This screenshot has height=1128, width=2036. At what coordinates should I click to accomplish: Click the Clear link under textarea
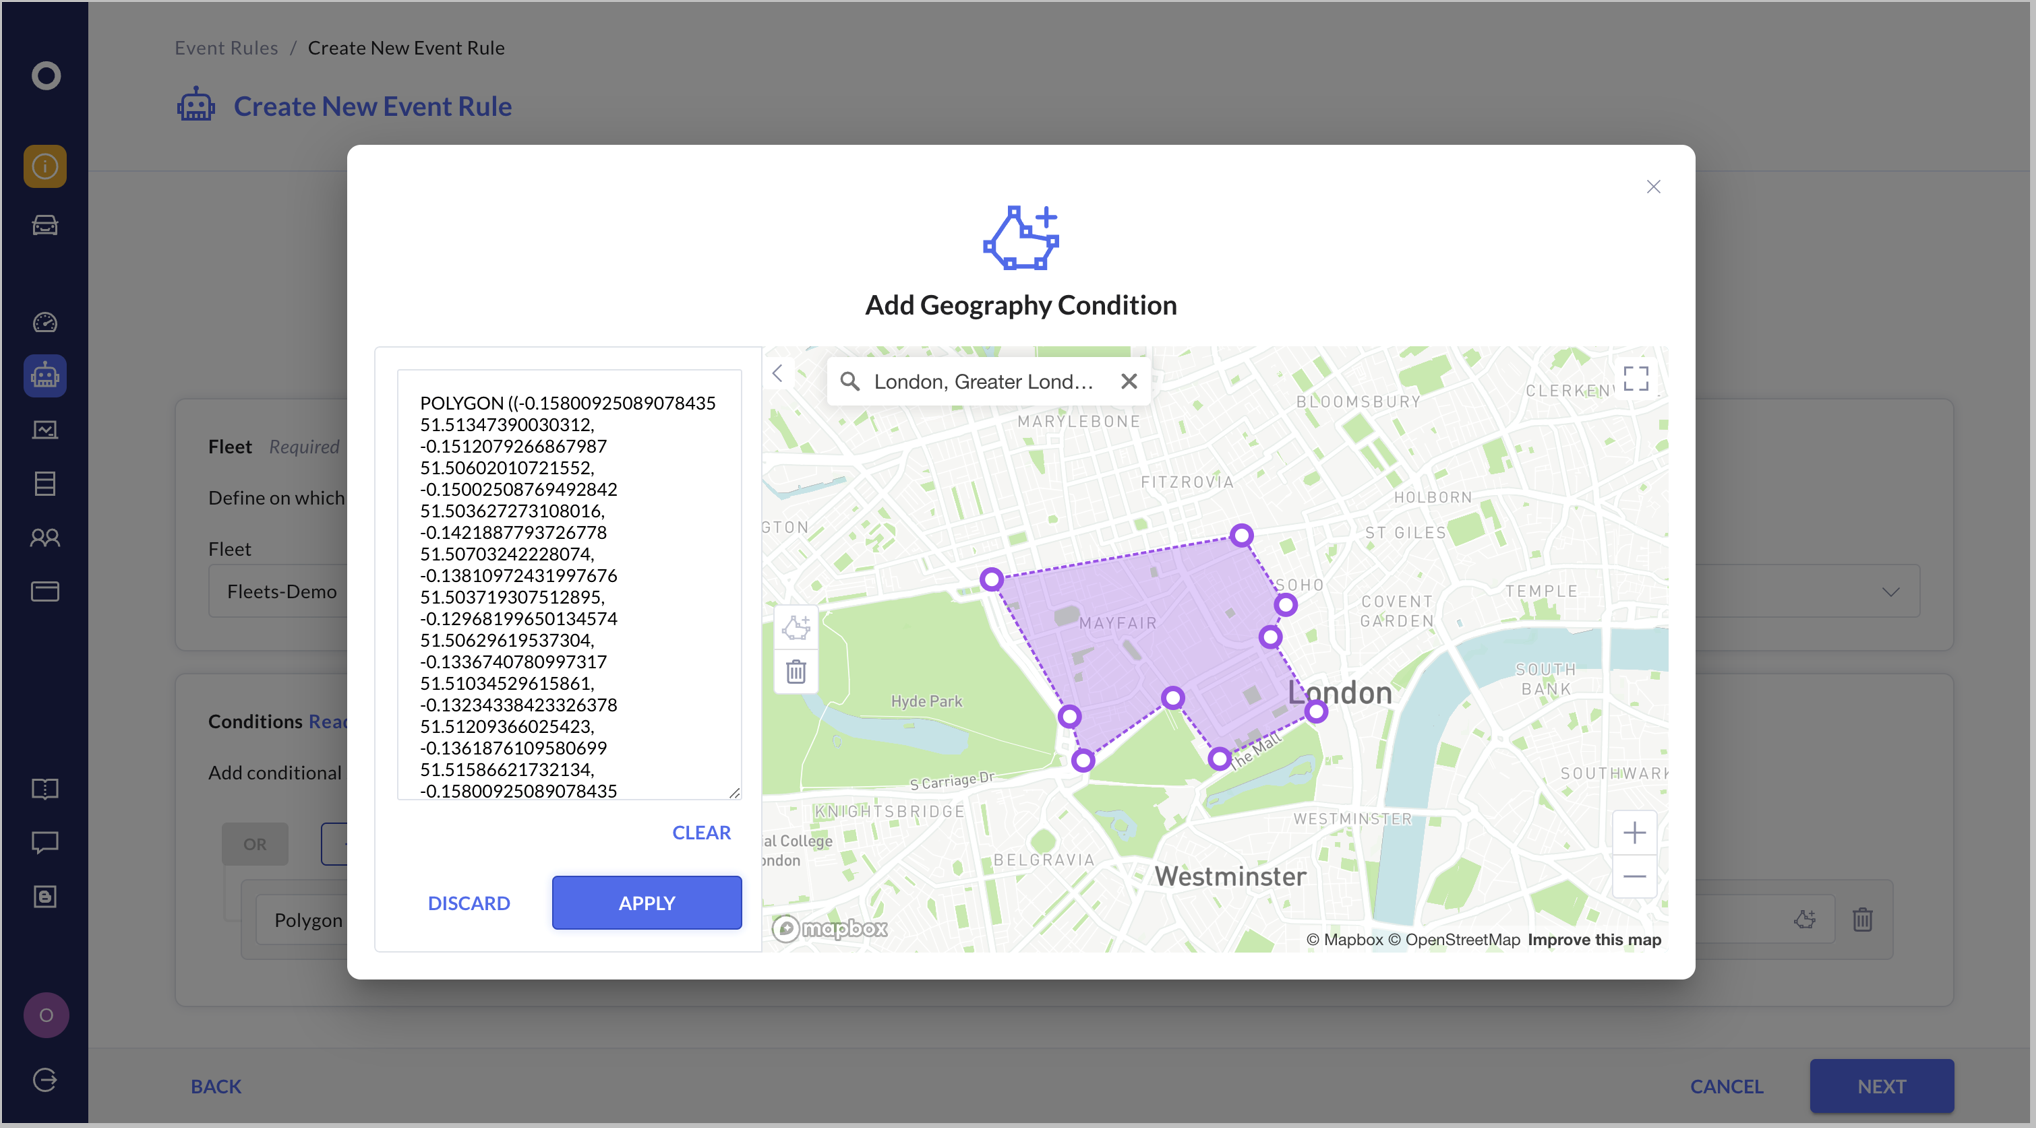point(701,833)
